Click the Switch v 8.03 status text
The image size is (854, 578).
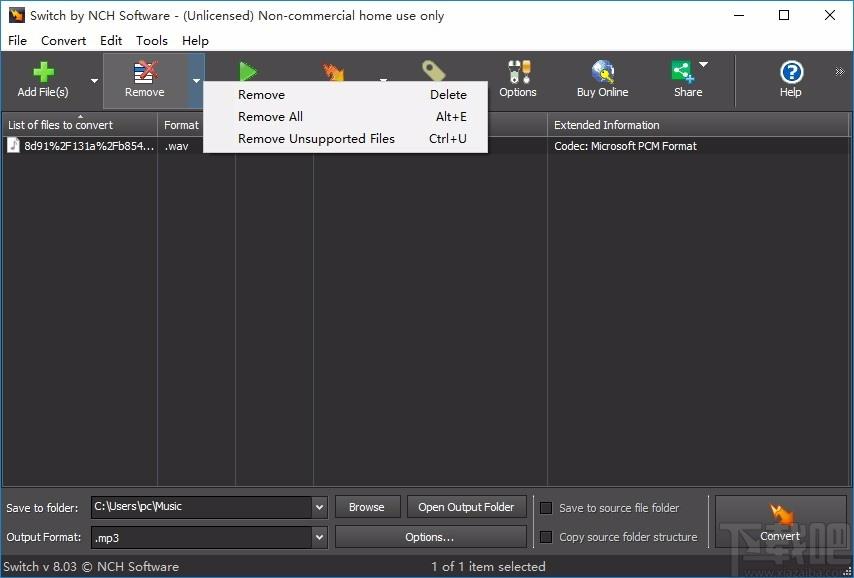pos(91,567)
